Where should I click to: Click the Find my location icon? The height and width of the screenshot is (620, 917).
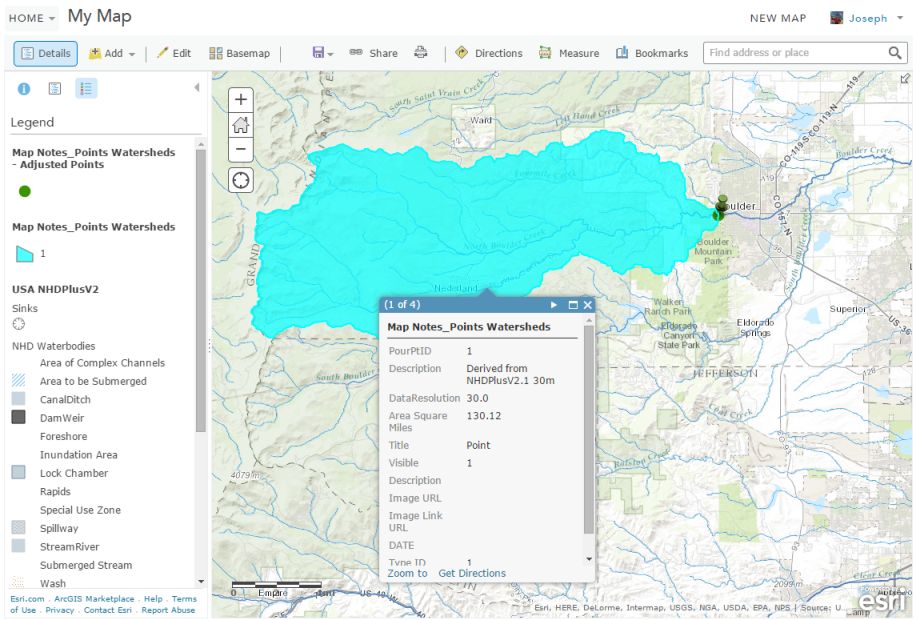[241, 180]
